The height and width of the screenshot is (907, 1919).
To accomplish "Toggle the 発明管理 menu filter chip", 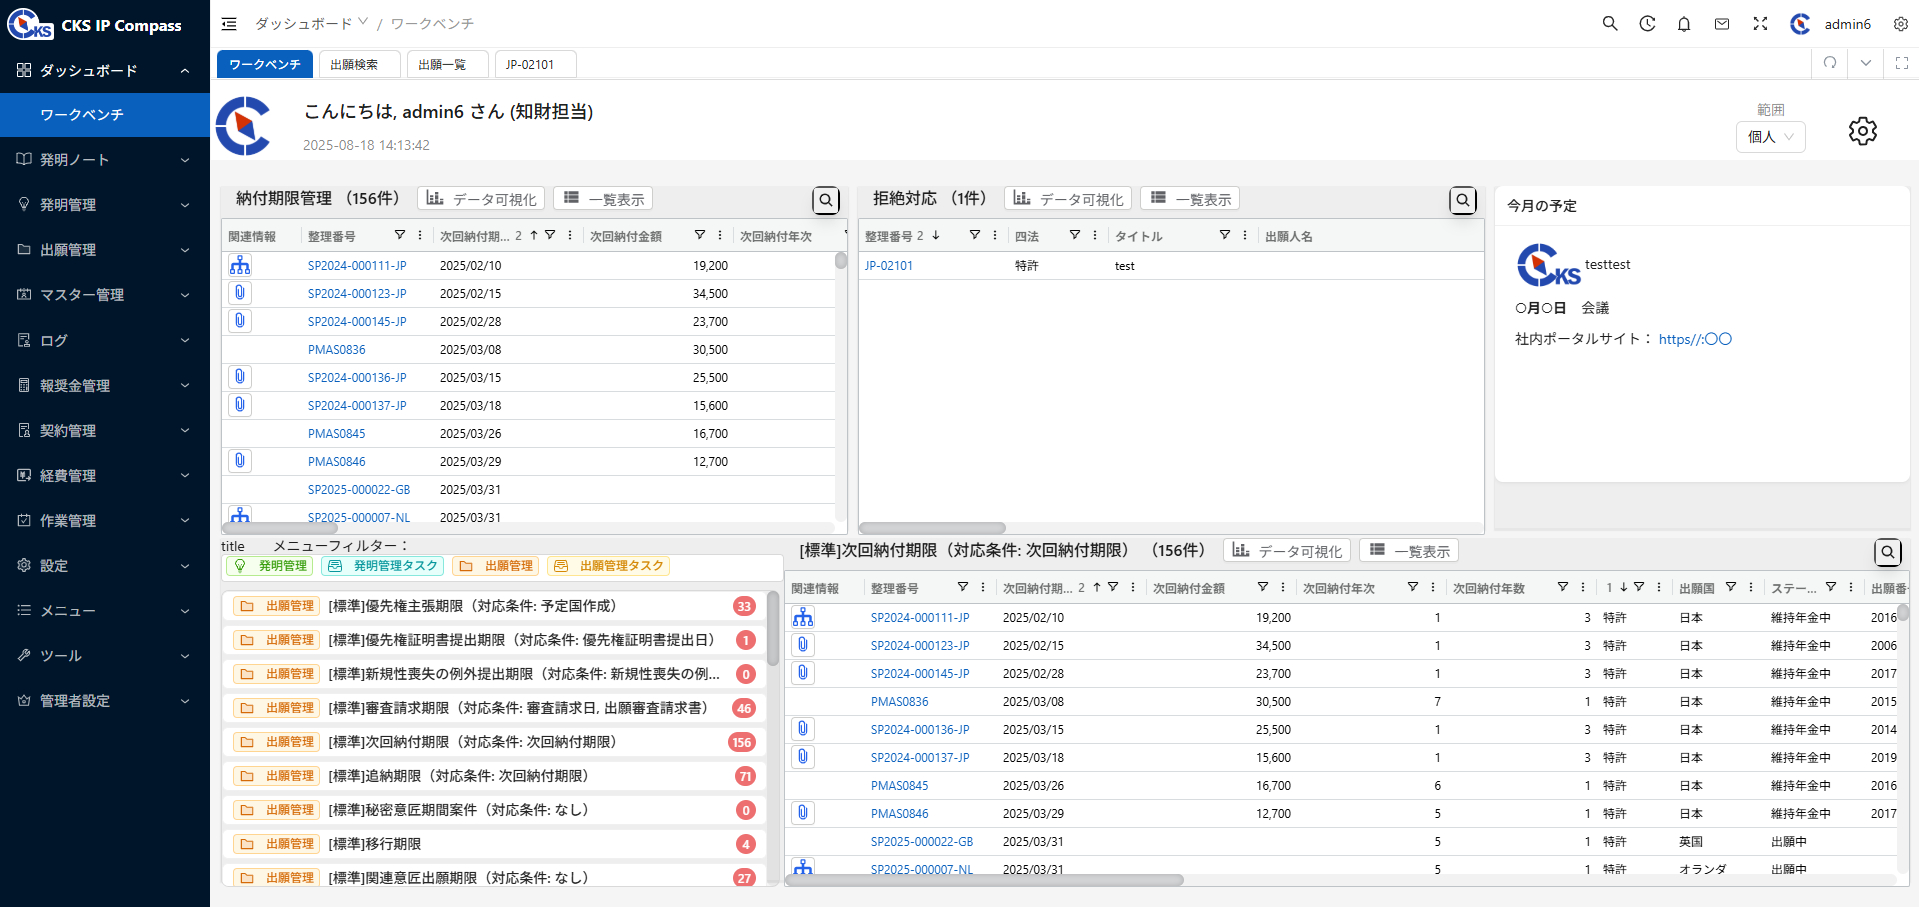I will point(268,565).
